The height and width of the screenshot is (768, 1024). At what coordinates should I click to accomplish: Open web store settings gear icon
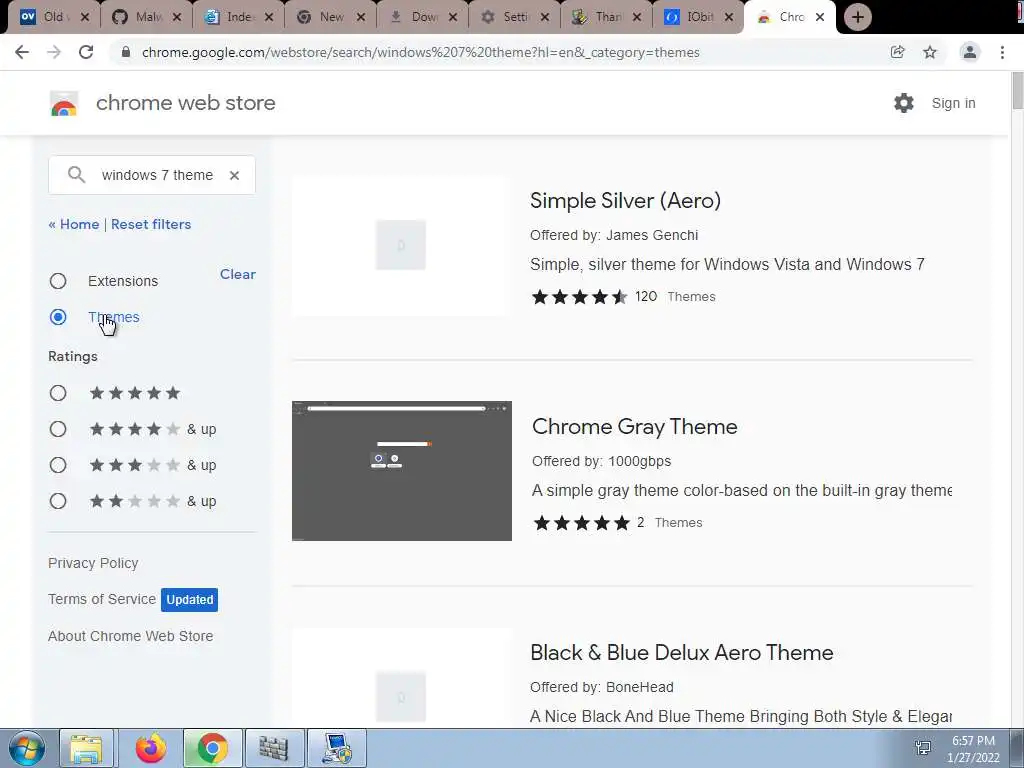point(904,103)
